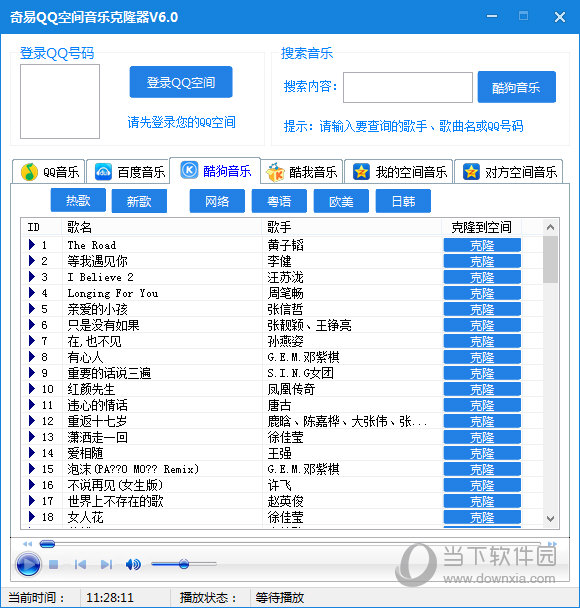Click play arrow of row 15
This screenshot has width=580, height=608.
tap(32, 469)
